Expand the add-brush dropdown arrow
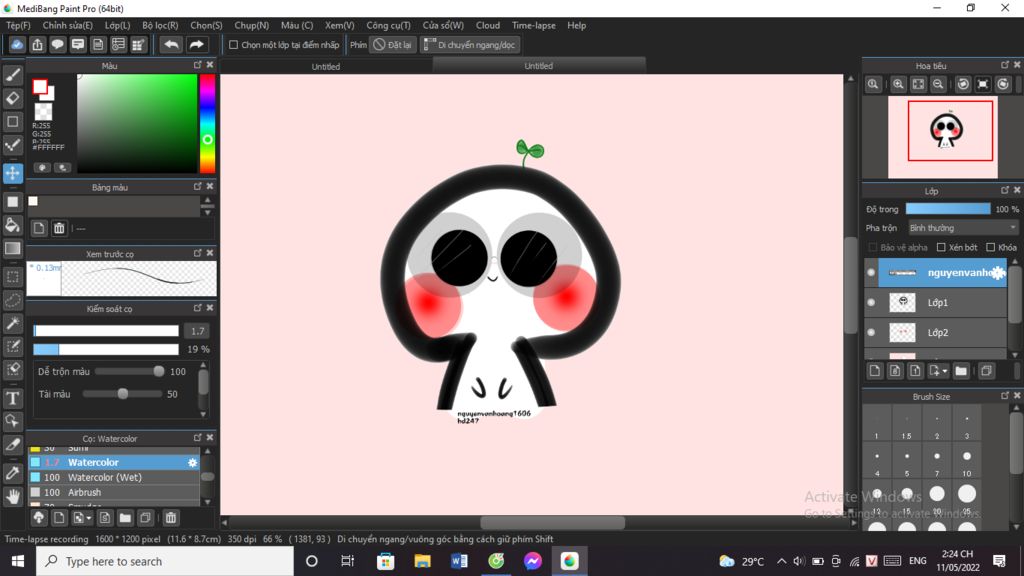 89,518
